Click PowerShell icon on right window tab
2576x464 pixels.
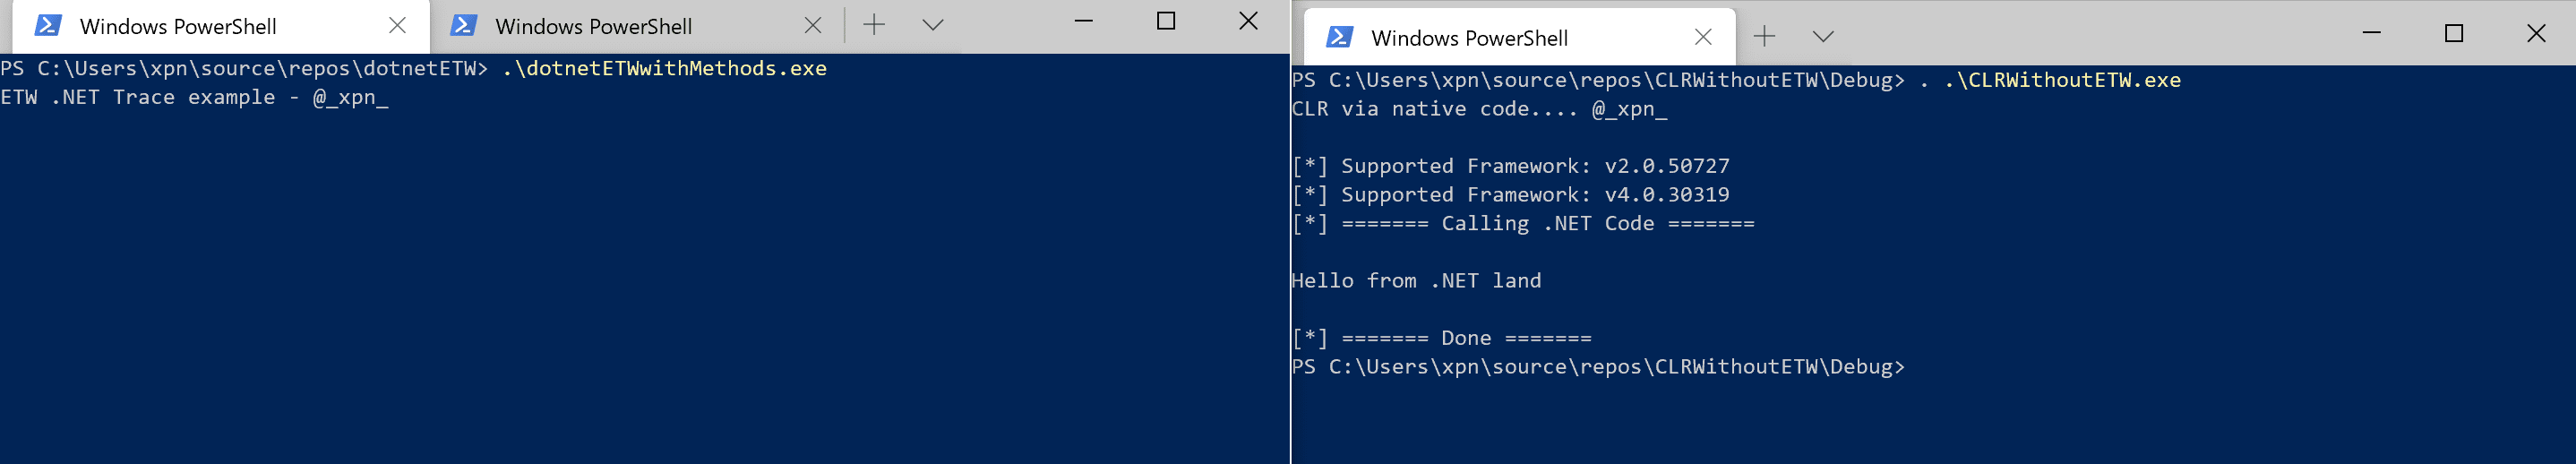click(1339, 37)
